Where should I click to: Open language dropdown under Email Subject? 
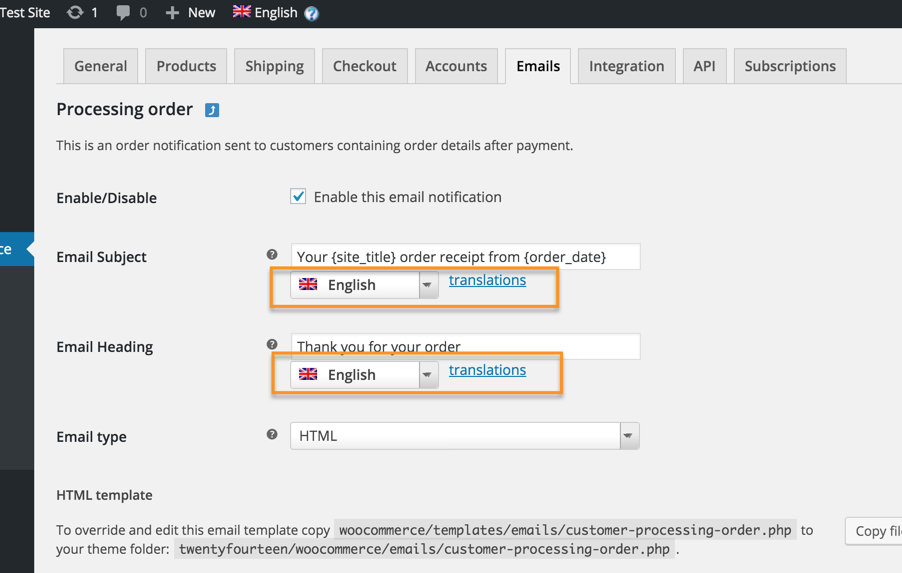point(364,285)
